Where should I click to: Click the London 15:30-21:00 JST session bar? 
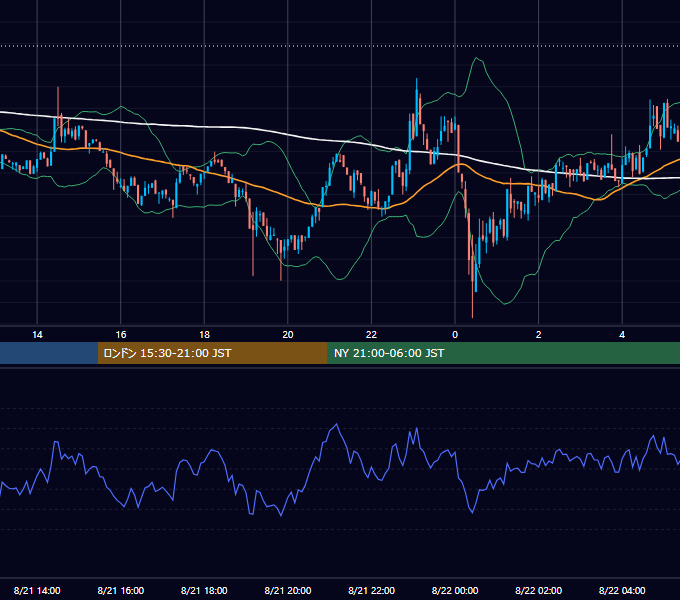(212, 353)
